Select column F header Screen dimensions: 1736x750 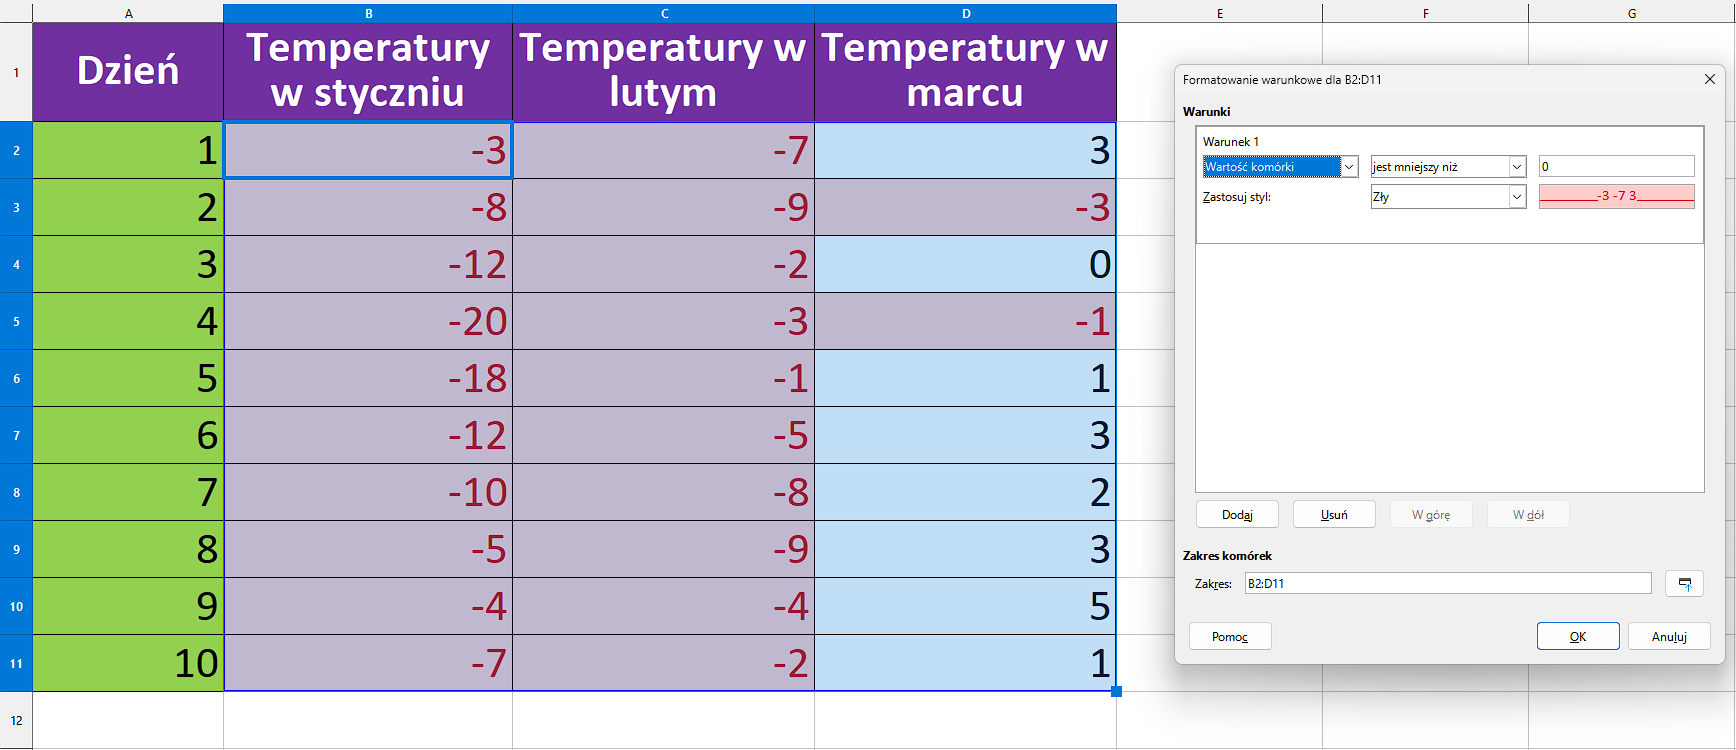point(1425,13)
